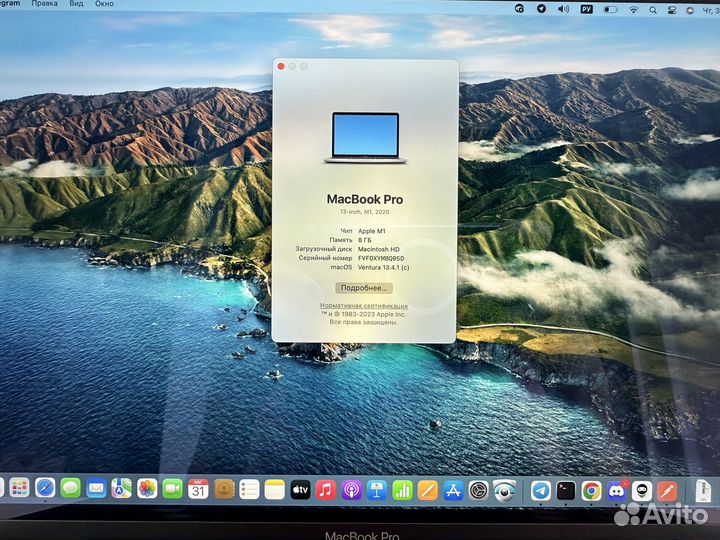Launch FaceTime from the dock

click(173, 489)
